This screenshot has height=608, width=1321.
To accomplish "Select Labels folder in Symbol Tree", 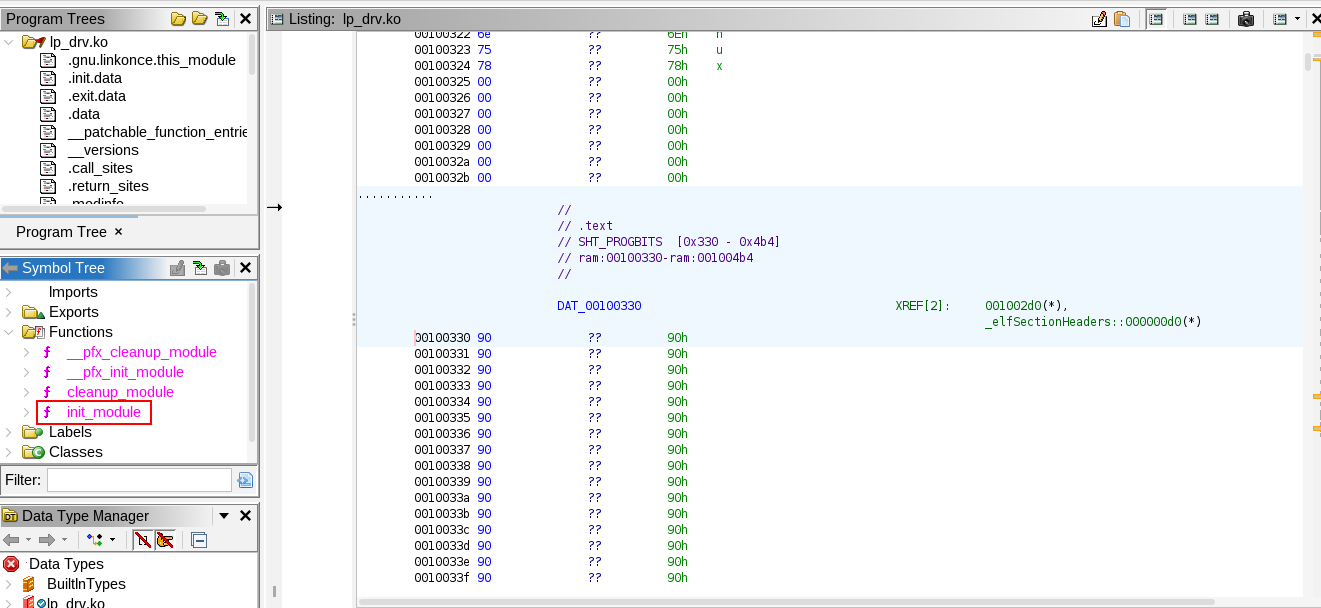I will point(70,432).
